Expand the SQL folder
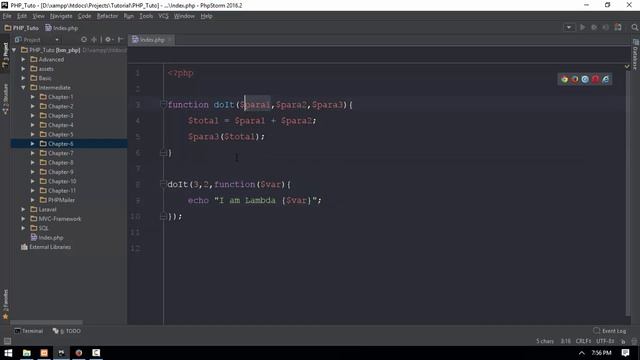 click(x=23, y=228)
